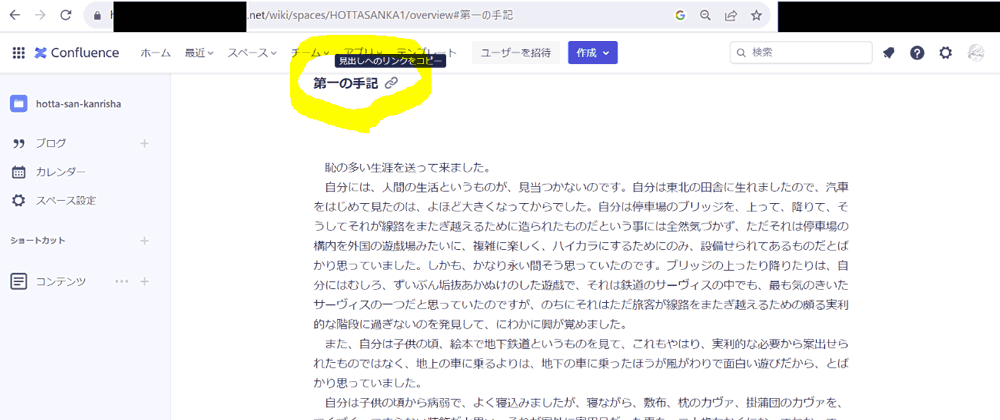The image size is (1000, 420).
Task: Open the zoom magnifier in address bar
Action: 705,16
